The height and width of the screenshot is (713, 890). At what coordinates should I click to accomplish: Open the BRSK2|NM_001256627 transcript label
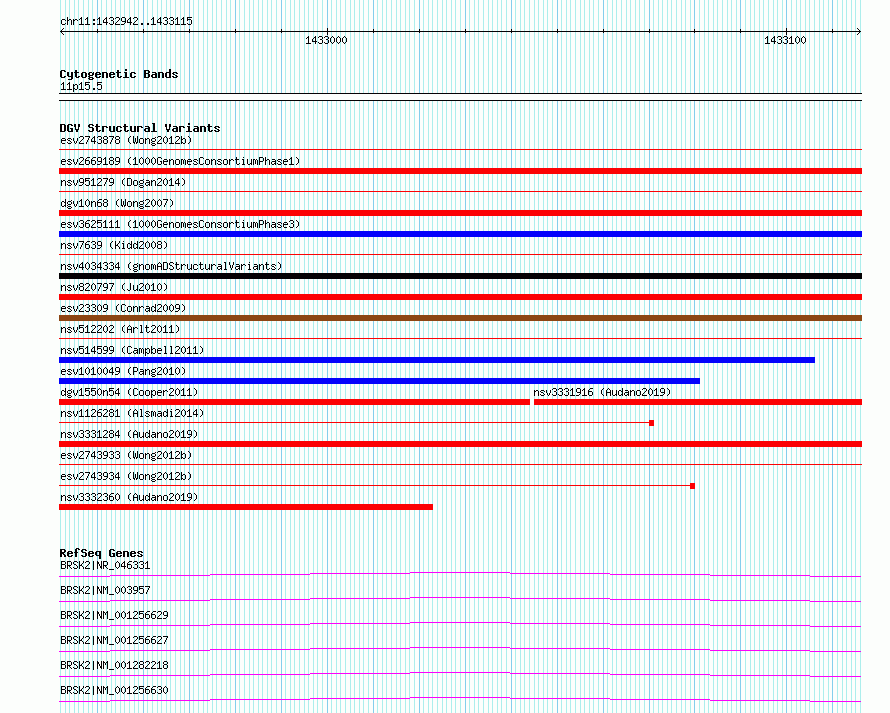(x=114, y=640)
